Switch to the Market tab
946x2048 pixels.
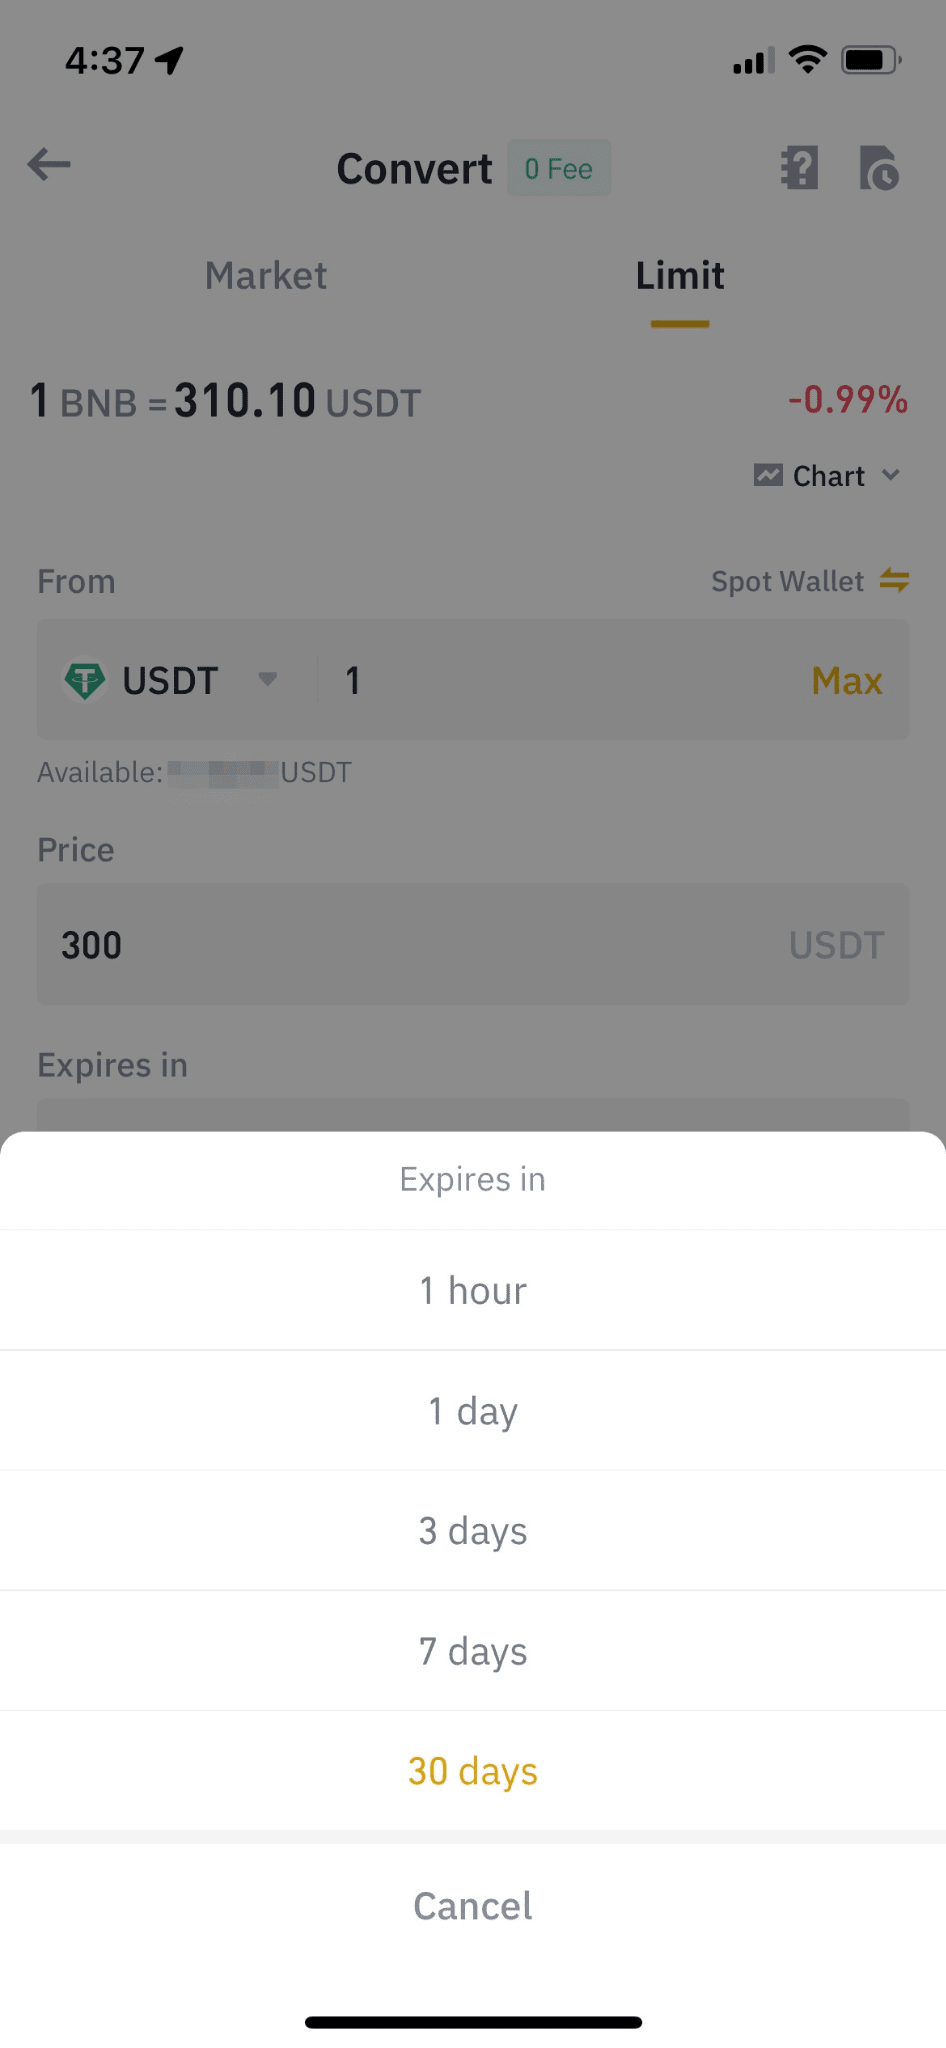[x=266, y=276]
